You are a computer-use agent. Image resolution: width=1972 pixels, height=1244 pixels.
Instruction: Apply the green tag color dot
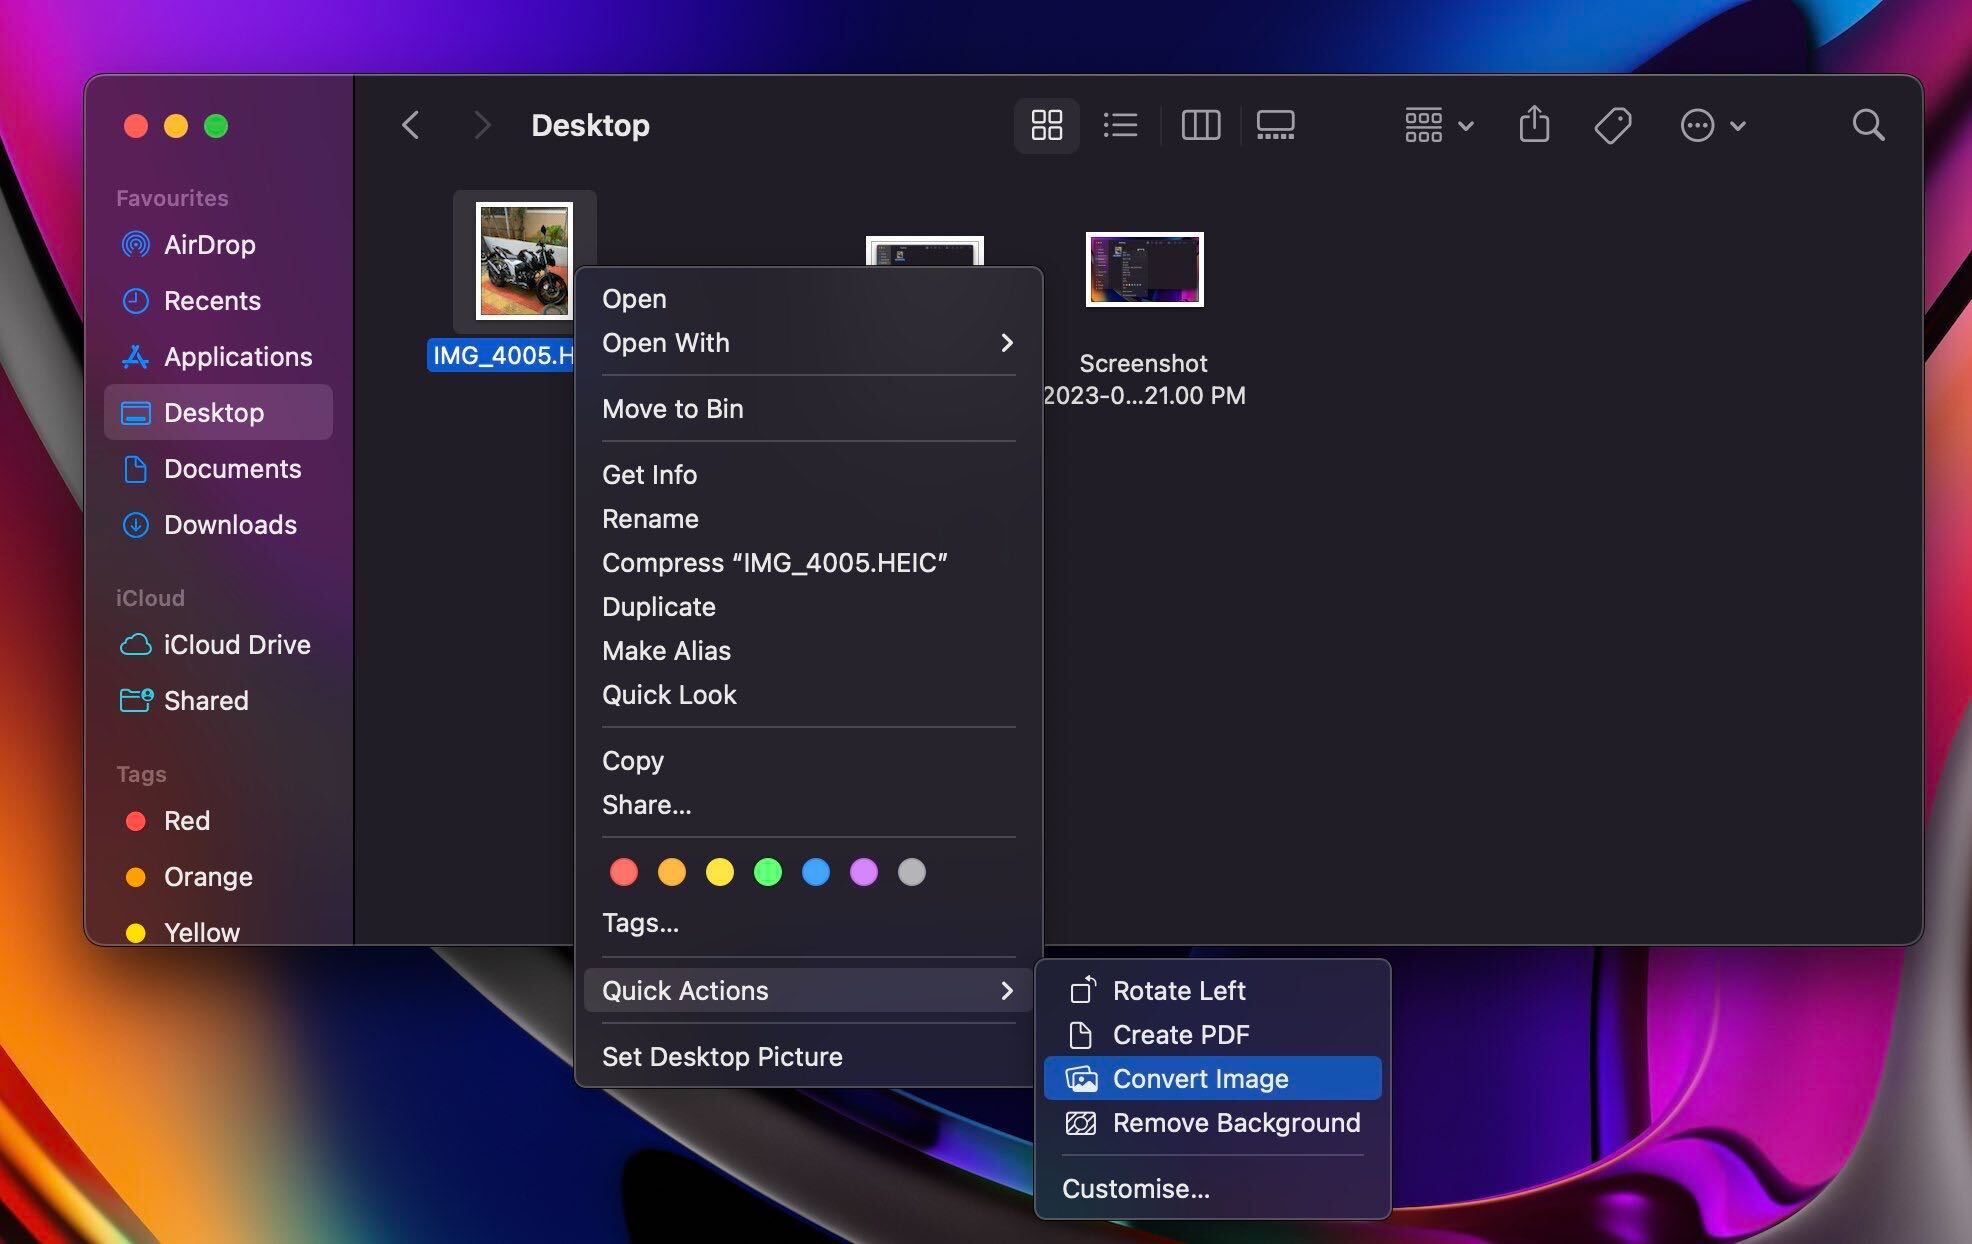pos(767,872)
